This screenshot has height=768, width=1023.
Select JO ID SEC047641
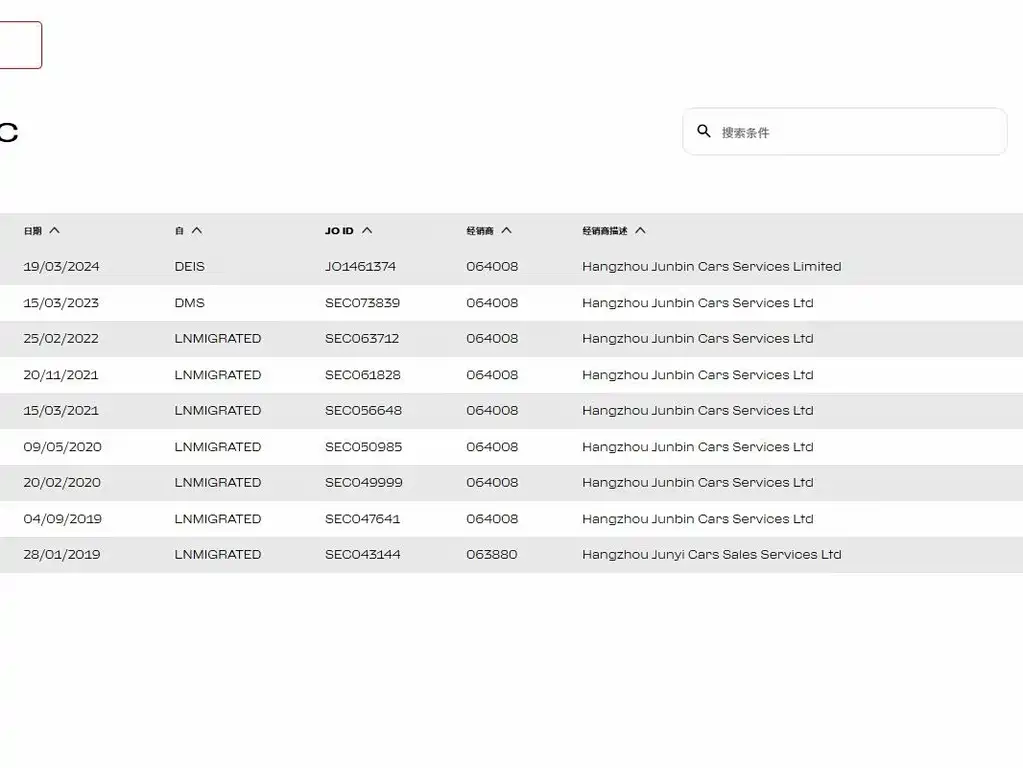(362, 519)
